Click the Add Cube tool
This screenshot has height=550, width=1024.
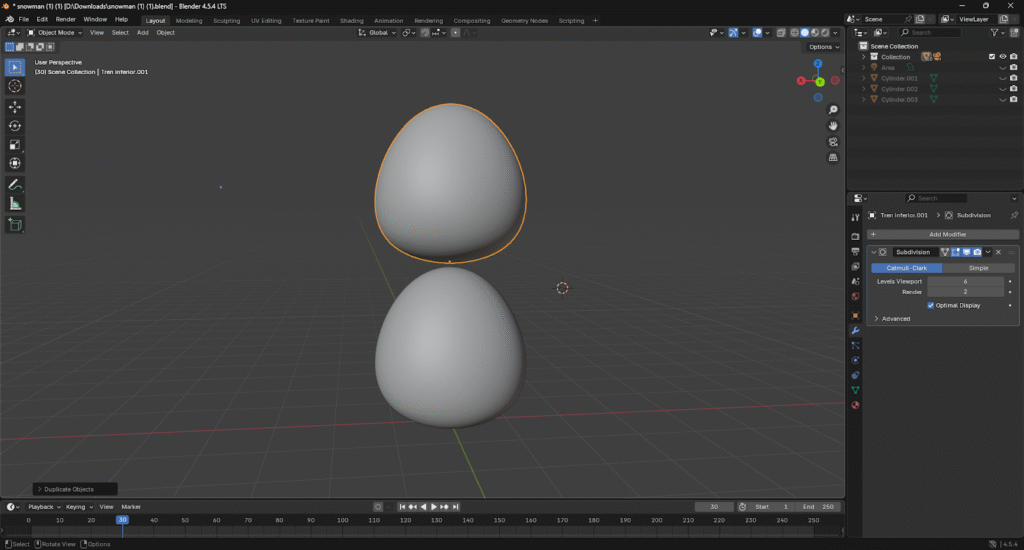pyautogui.click(x=15, y=225)
